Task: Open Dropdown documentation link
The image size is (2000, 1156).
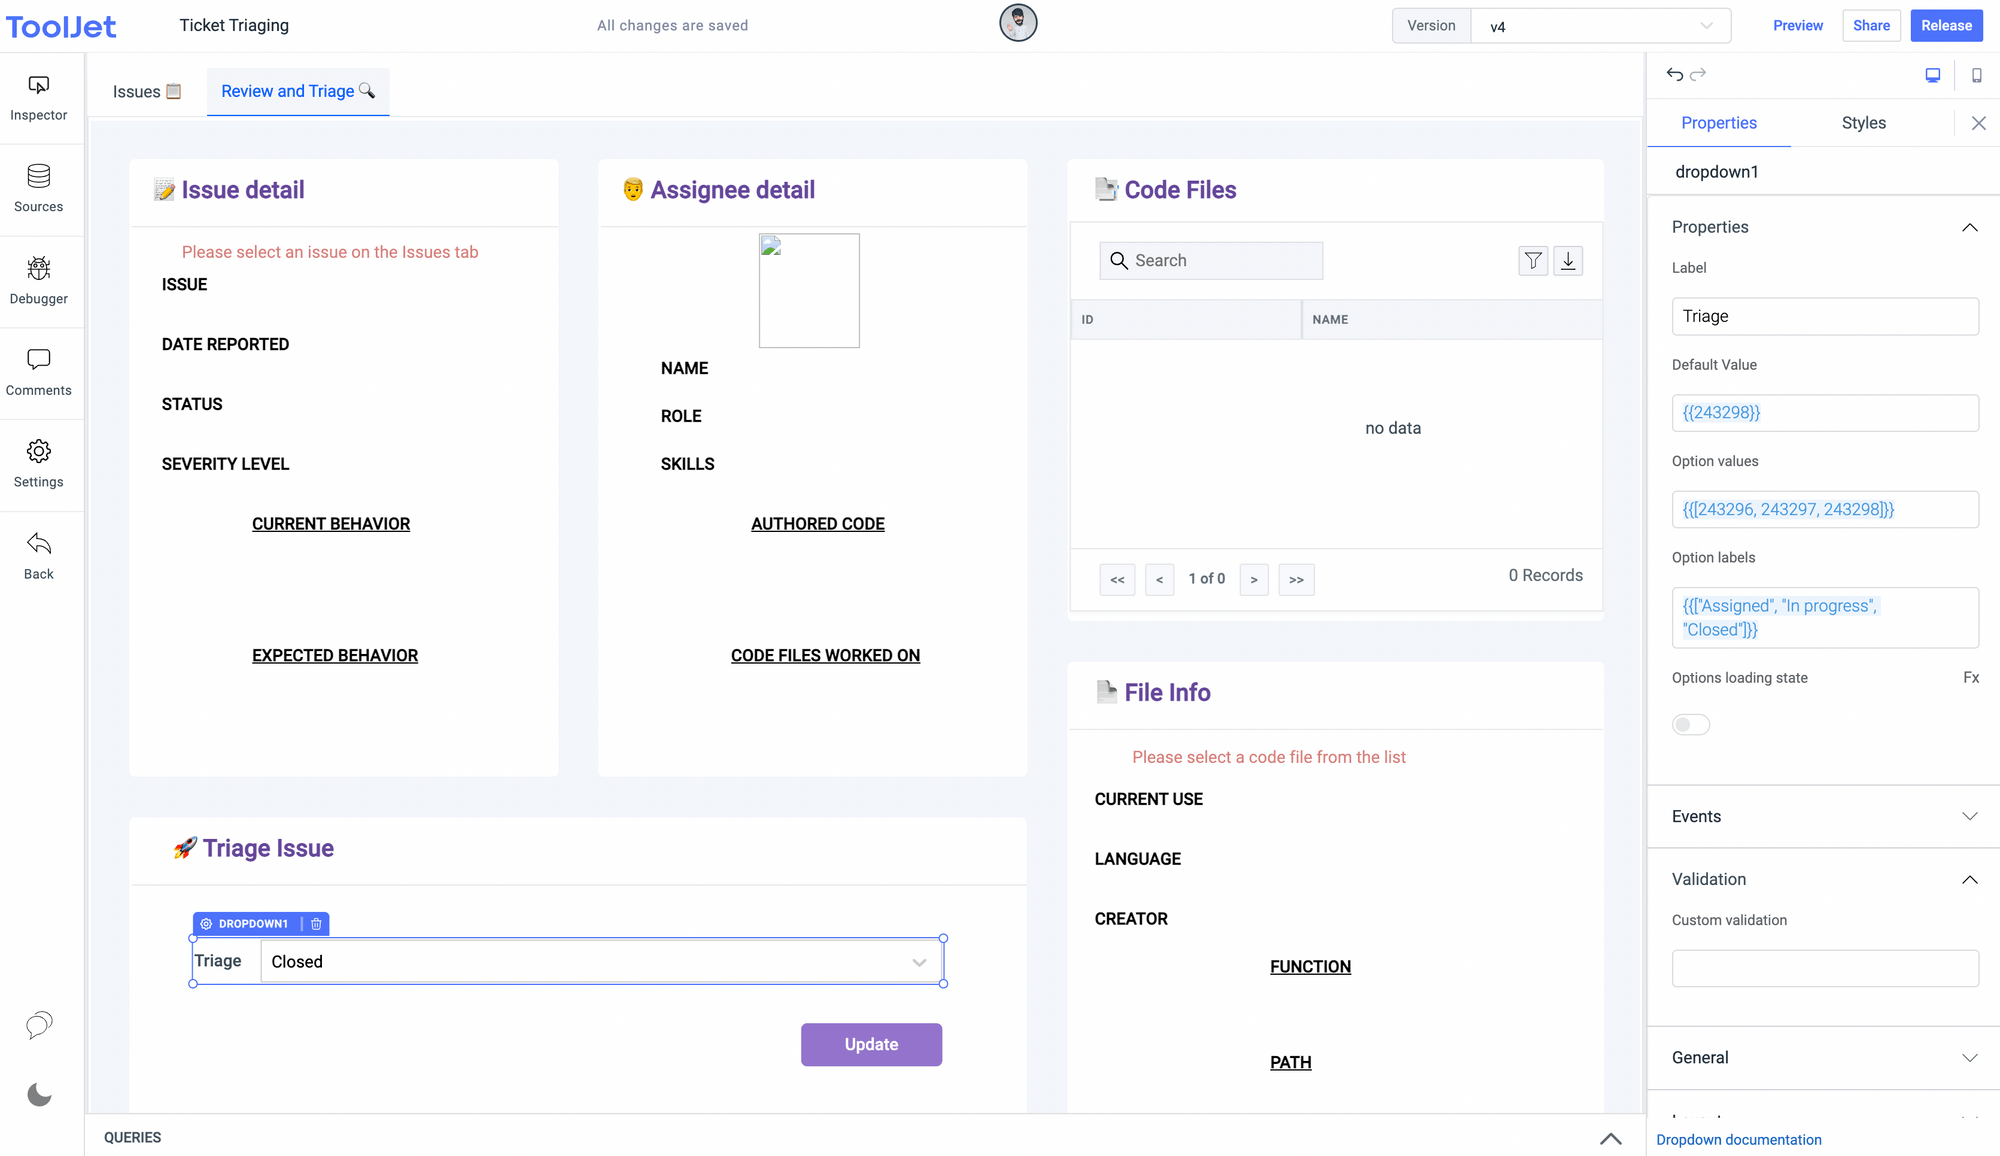Action: (1738, 1140)
